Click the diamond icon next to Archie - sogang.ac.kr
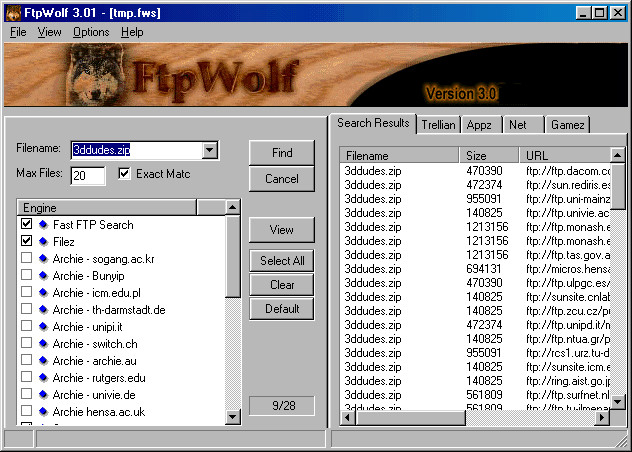 pos(43,258)
